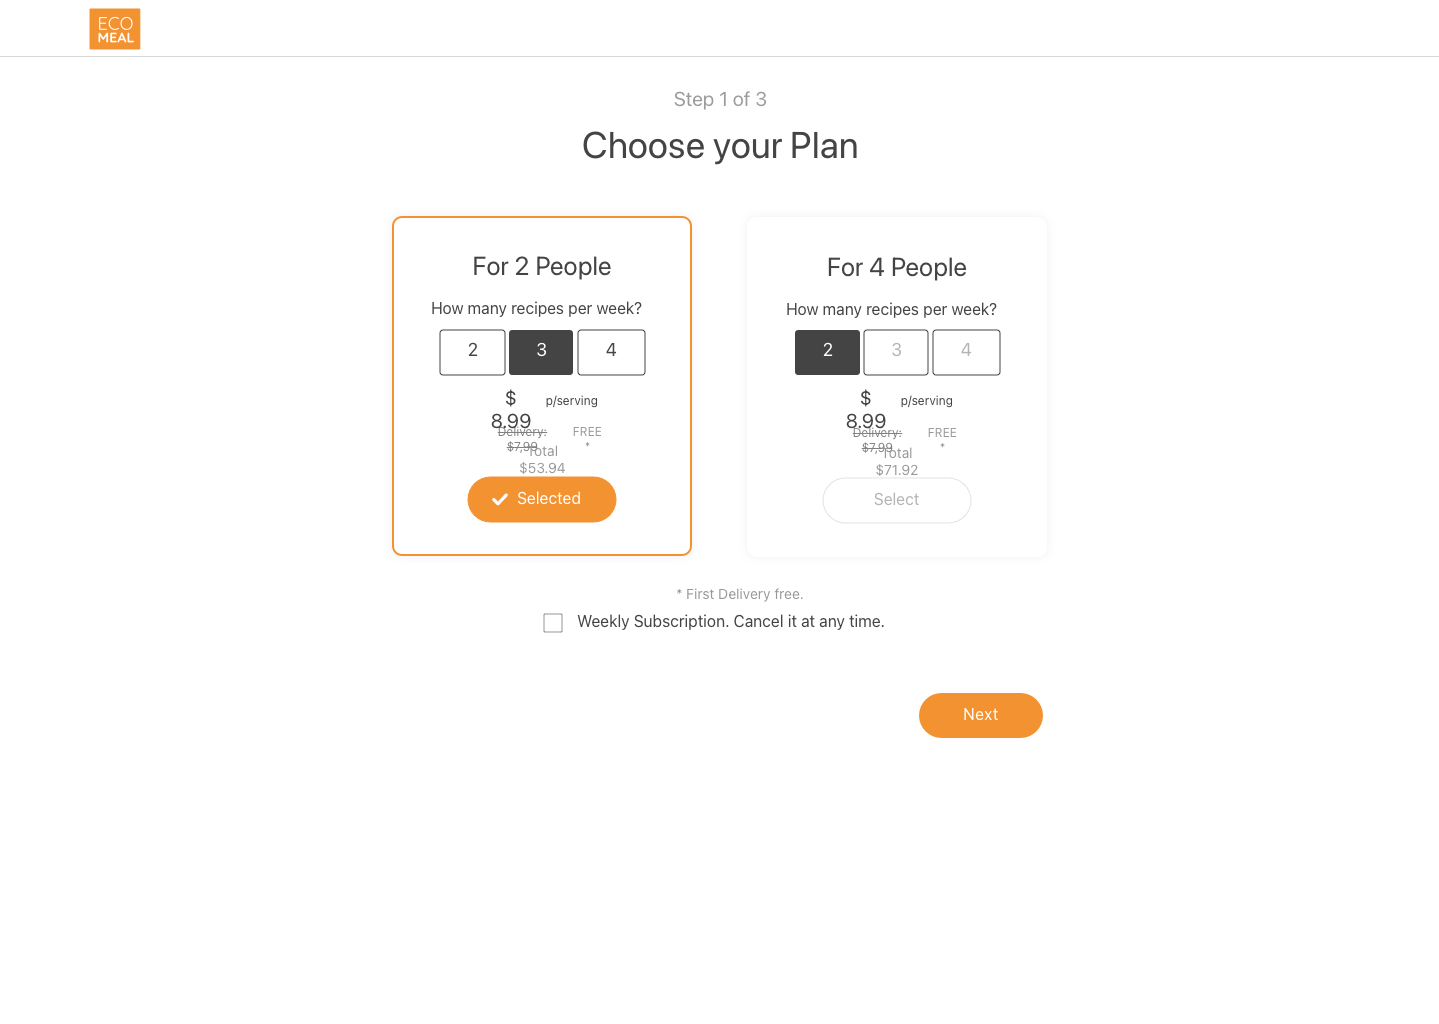Click the $53.94 total price
This screenshot has height=1024, width=1439.
pos(542,468)
